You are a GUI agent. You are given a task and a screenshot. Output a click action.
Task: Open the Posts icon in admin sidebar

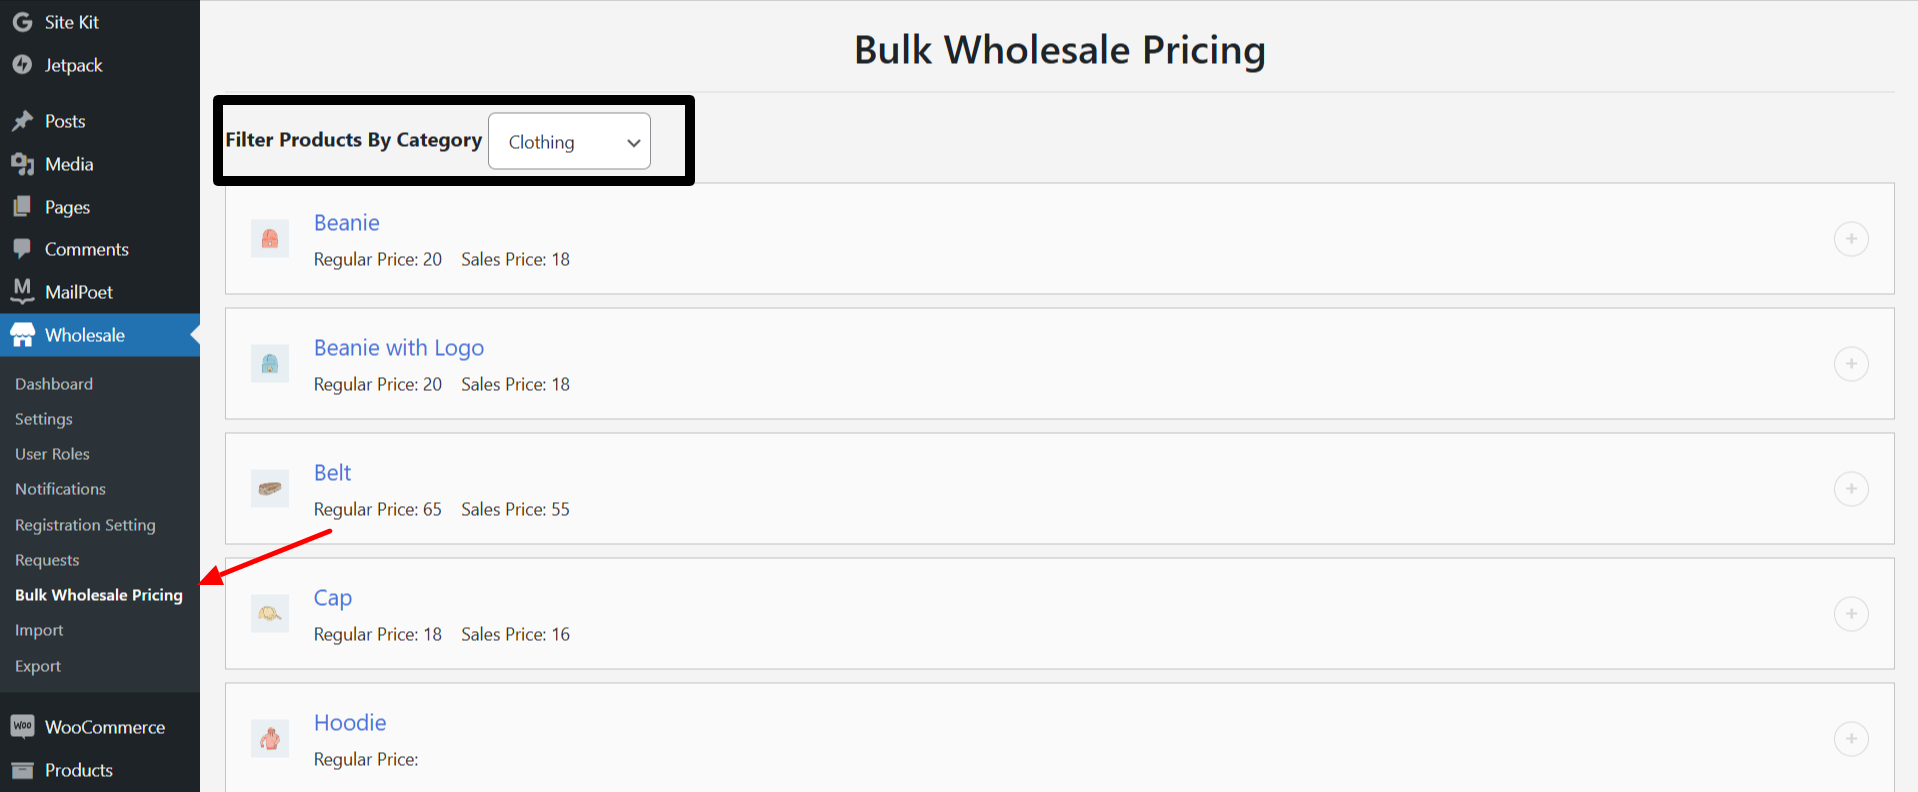[22, 120]
